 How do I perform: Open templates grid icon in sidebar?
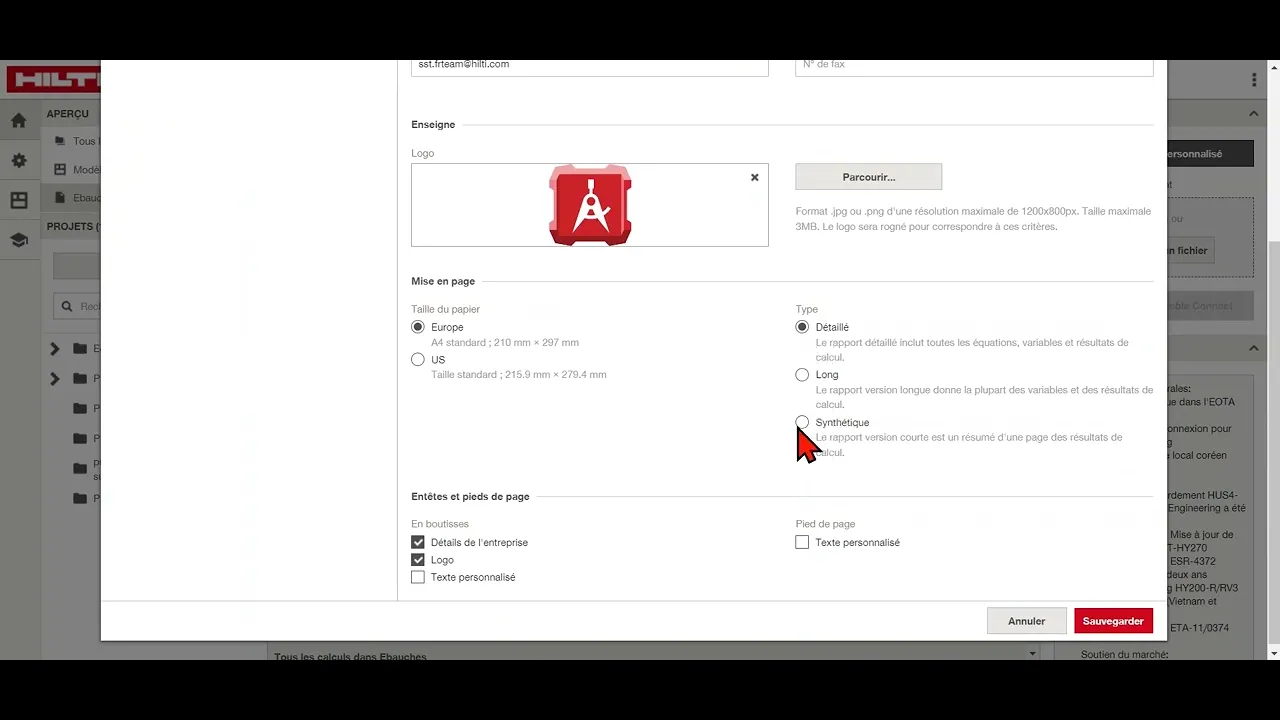point(19,201)
